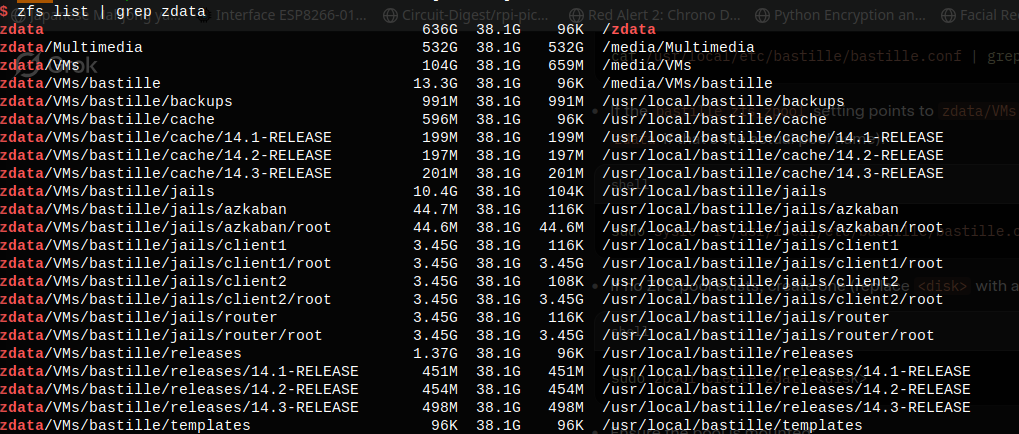Viewport: 1019px width, 434px height.
Task: Click the zdata/VMs/bastille/backups dataset name
Action: (x=116, y=101)
